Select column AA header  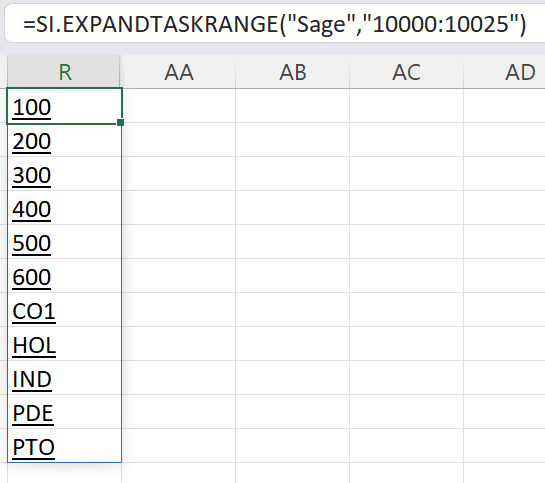tap(179, 72)
